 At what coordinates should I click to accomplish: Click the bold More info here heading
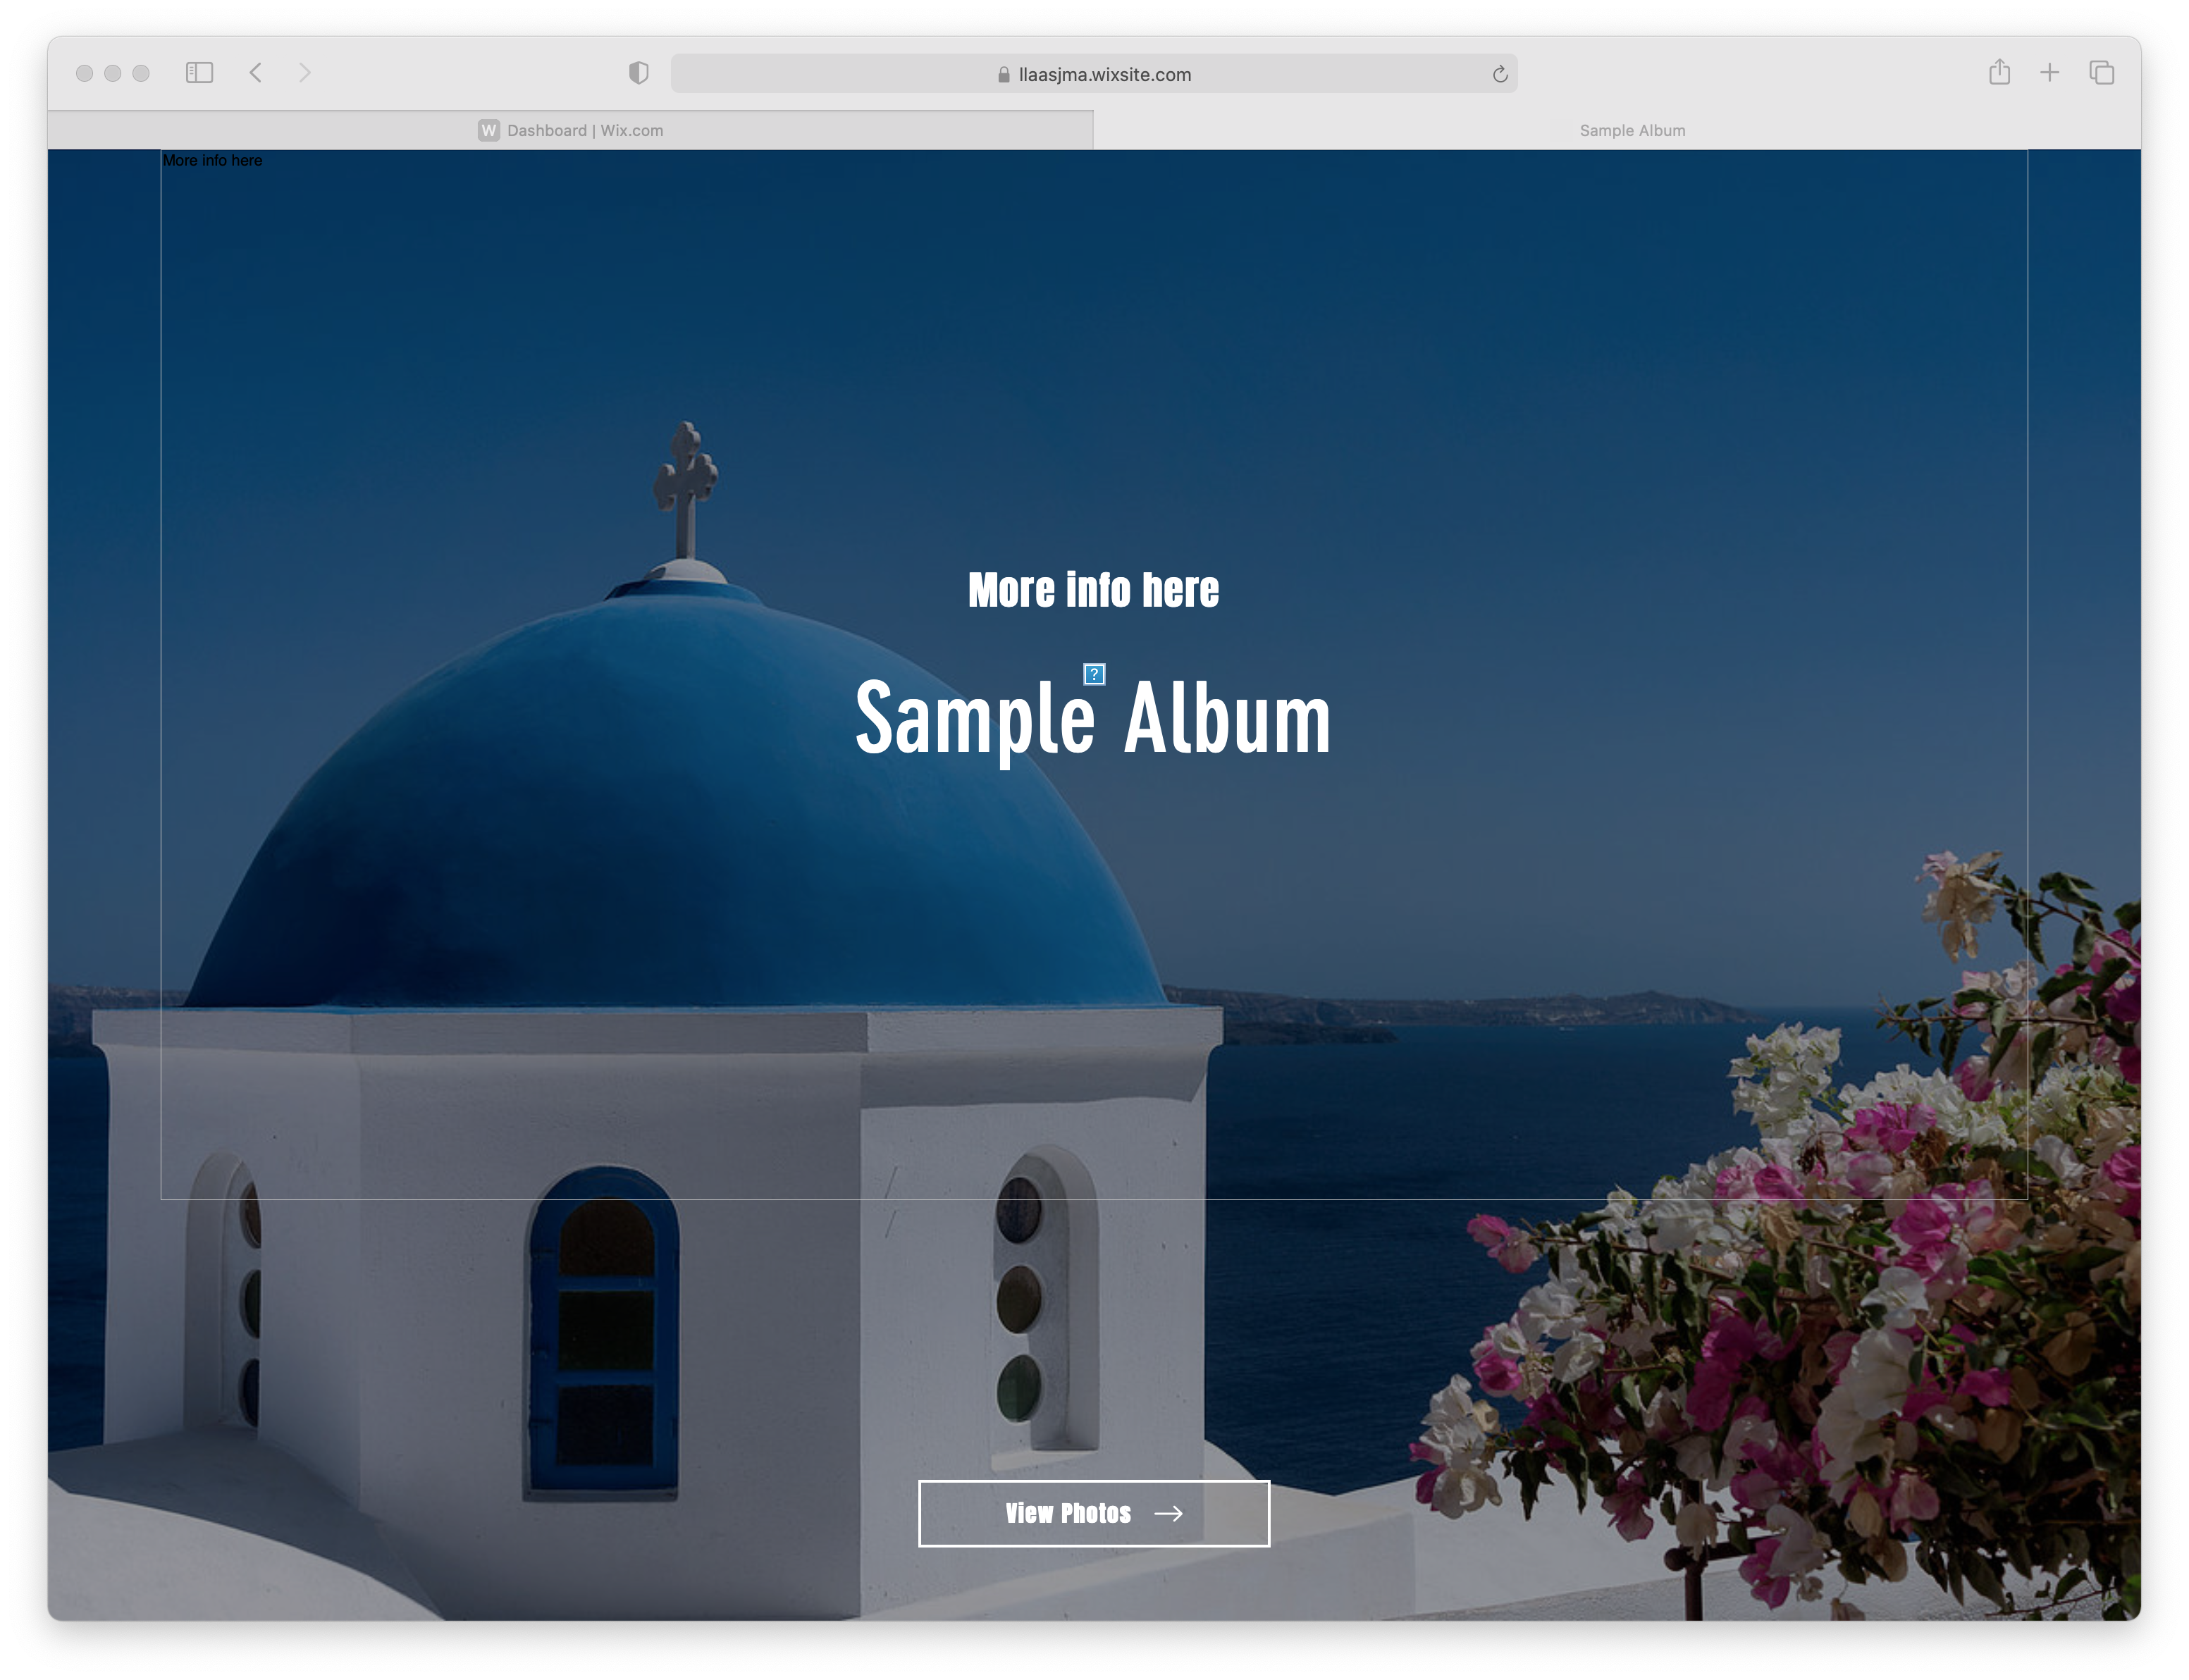tap(1093, 590)
